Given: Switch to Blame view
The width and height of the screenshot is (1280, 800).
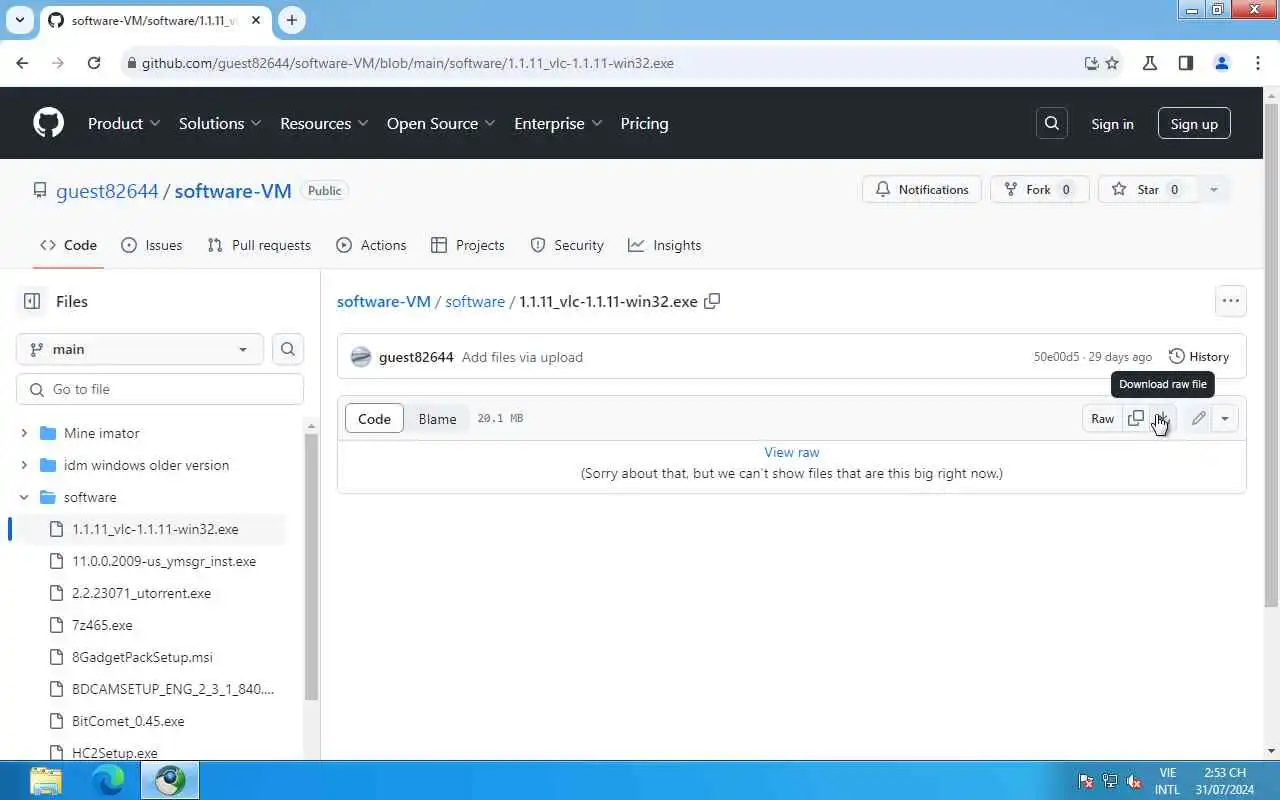Looking at the screenshot, I should 437,419.
